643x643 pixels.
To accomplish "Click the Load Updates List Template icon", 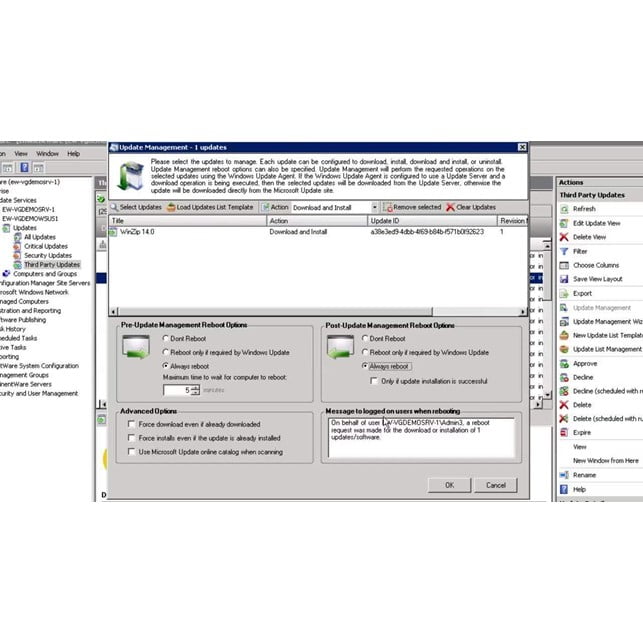I will click(171, 207).
